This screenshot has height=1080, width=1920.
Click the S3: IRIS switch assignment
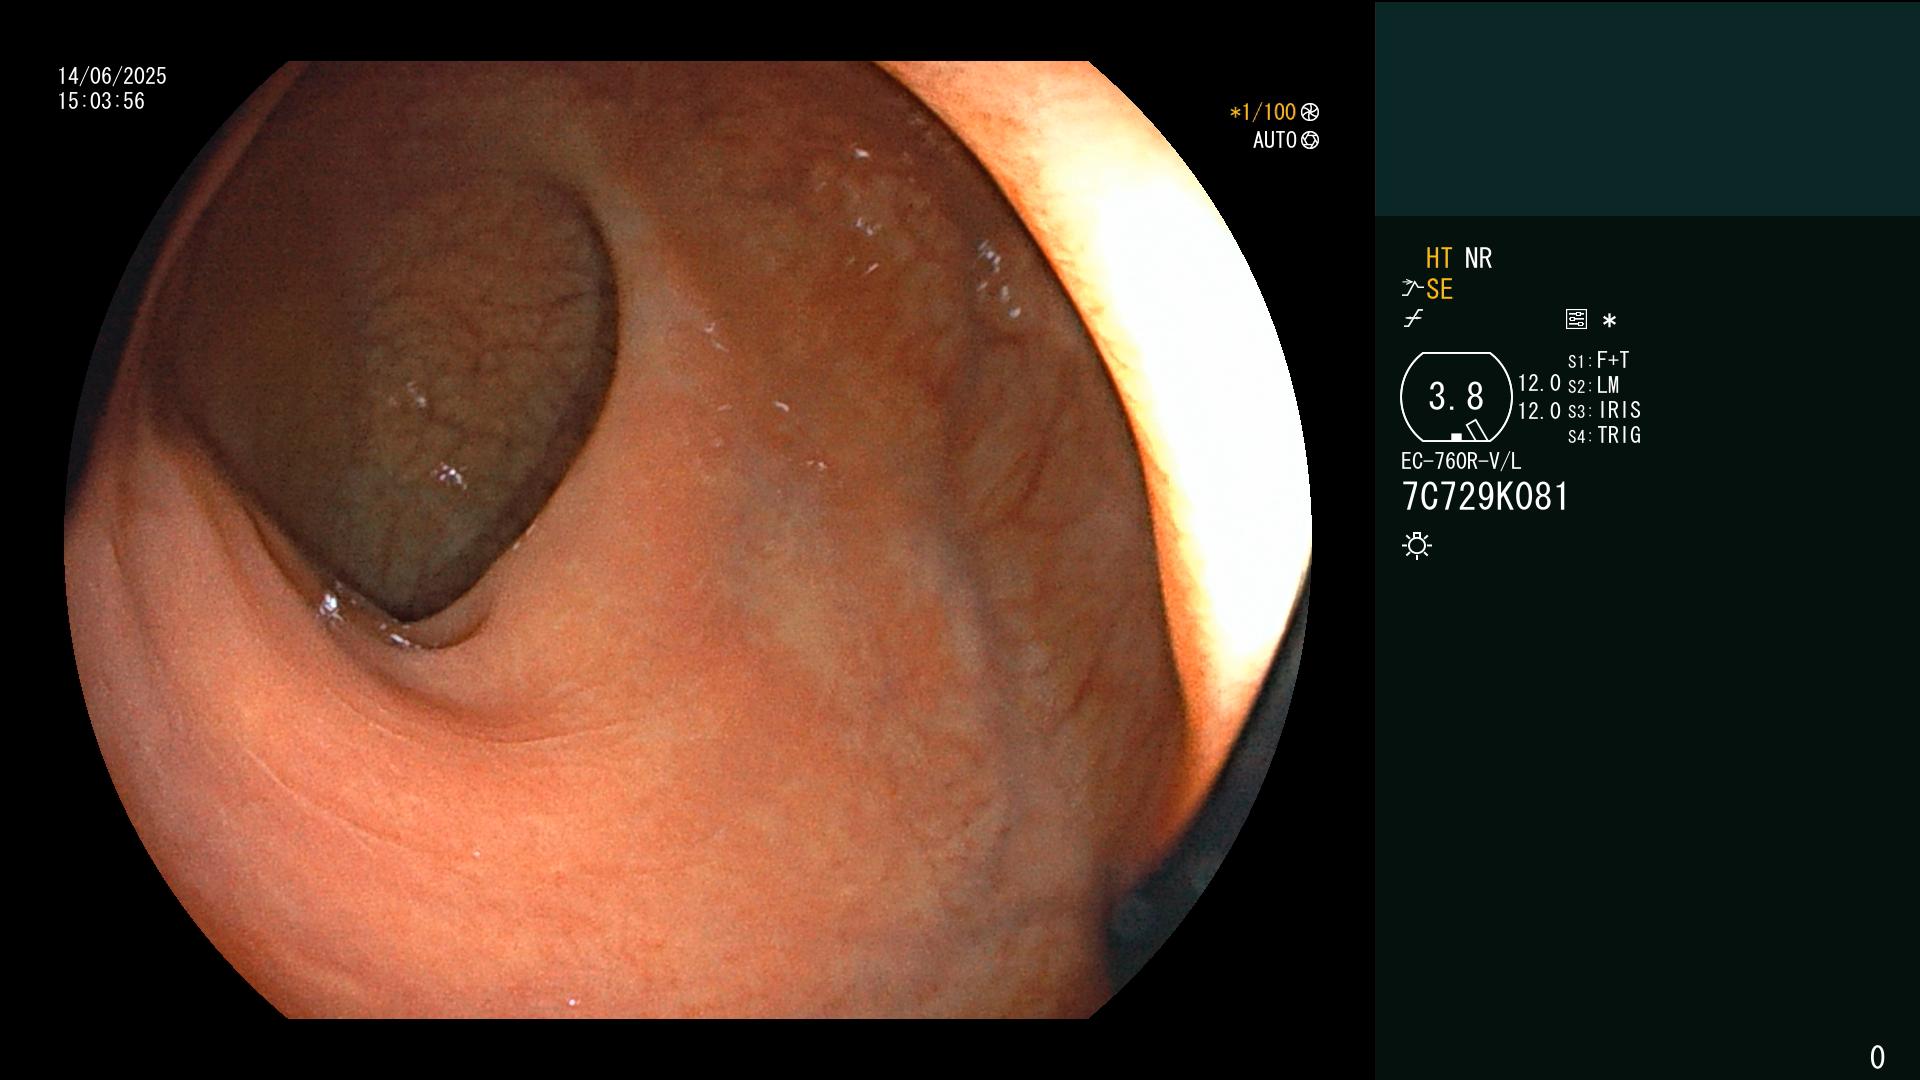point(1604,410)
